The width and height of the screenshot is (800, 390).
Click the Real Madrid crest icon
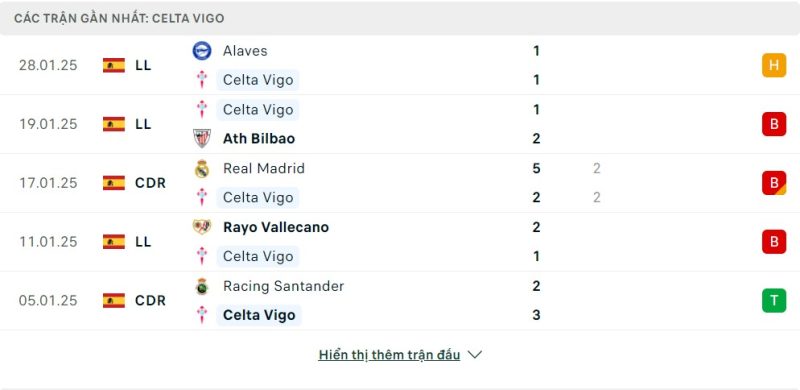(x=202, y=168)
